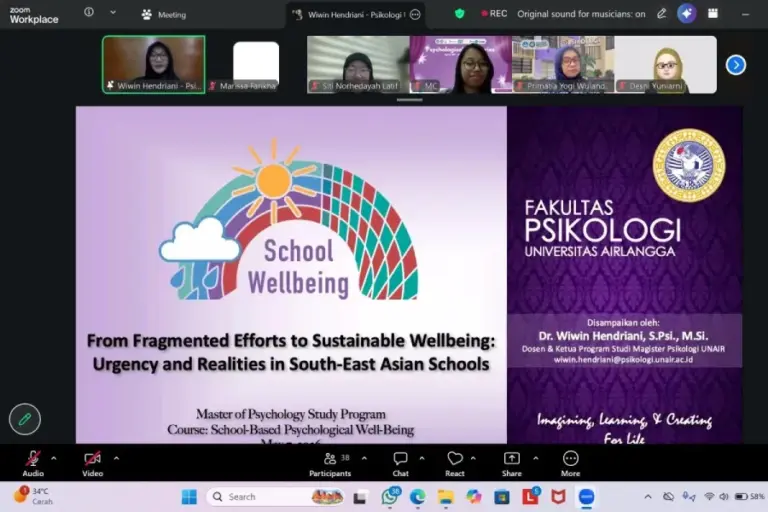Open Microsoft Store from the taskbar

(502, 497)
